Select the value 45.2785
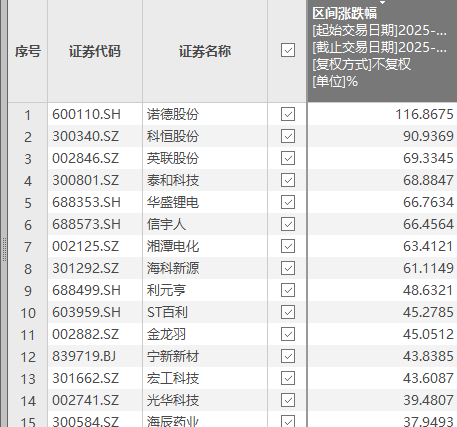This screenshot has width=457, height=427. point(428,313)
